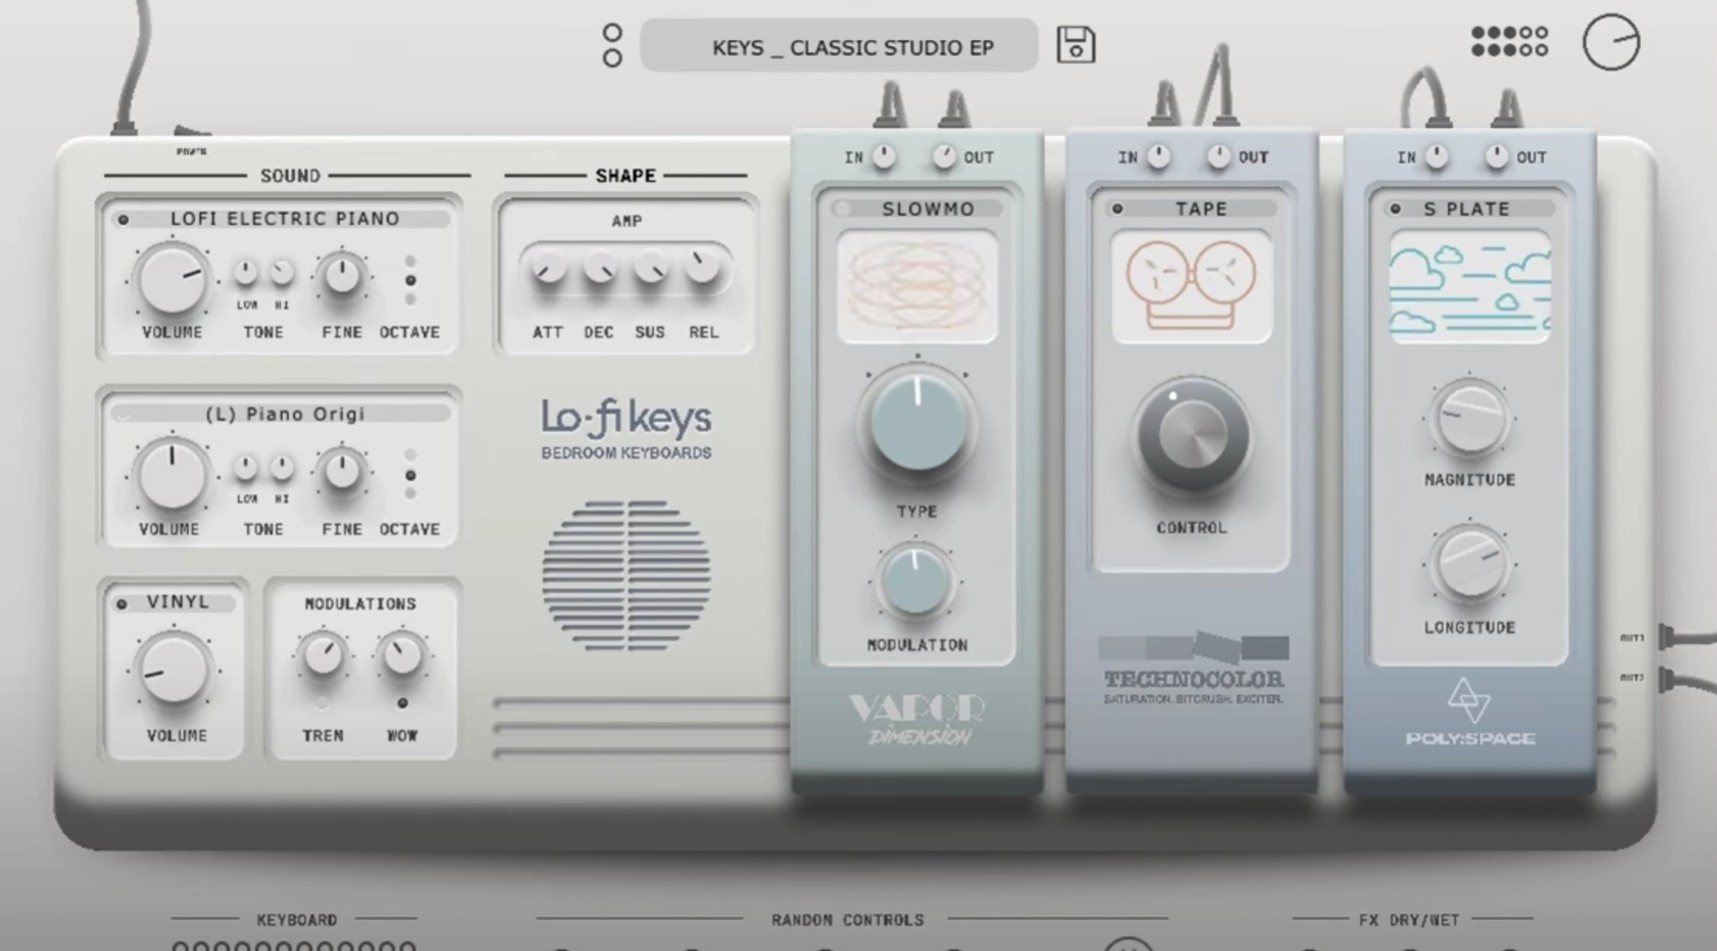Click the MAGNITUDE knob on Poly:Space pedal

coord(1469,419)
